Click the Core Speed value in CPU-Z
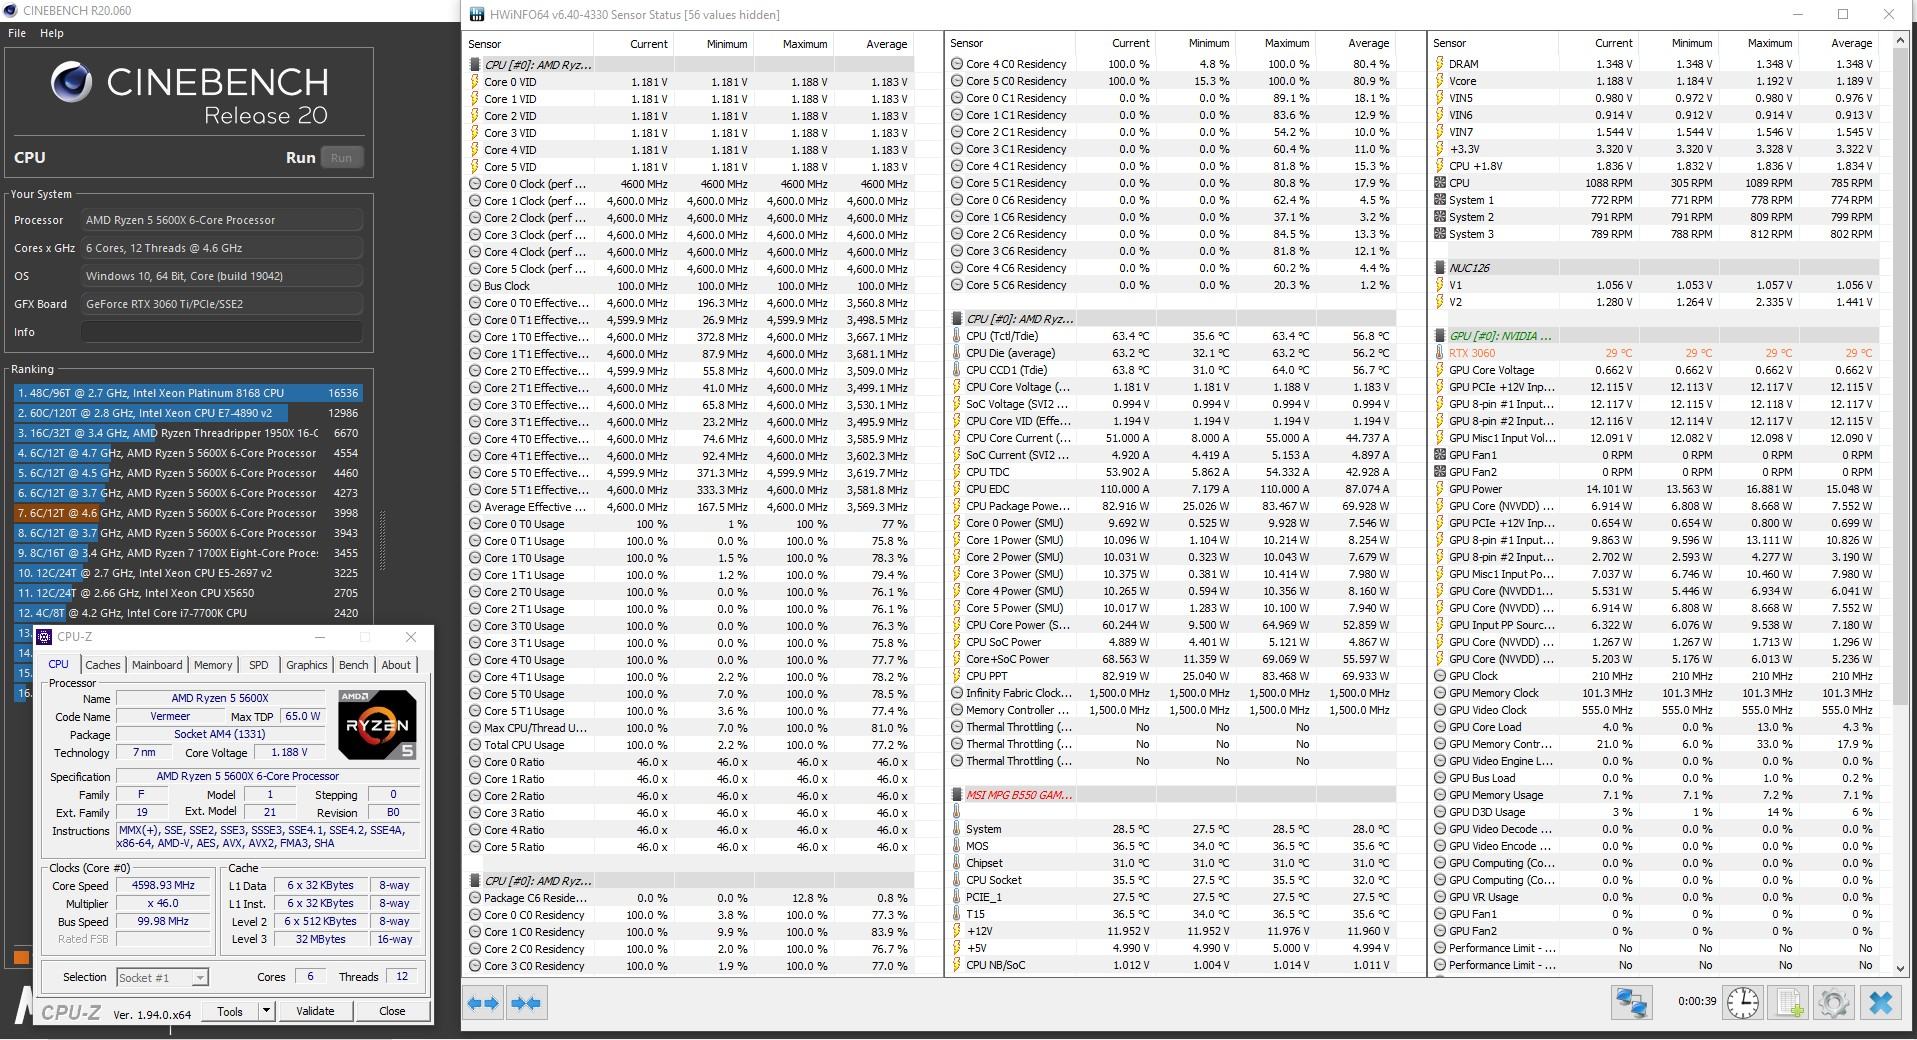Image resolution: width=1917 pixels, height=1040 pixels. pyautogui.click(x=163, y=885)
